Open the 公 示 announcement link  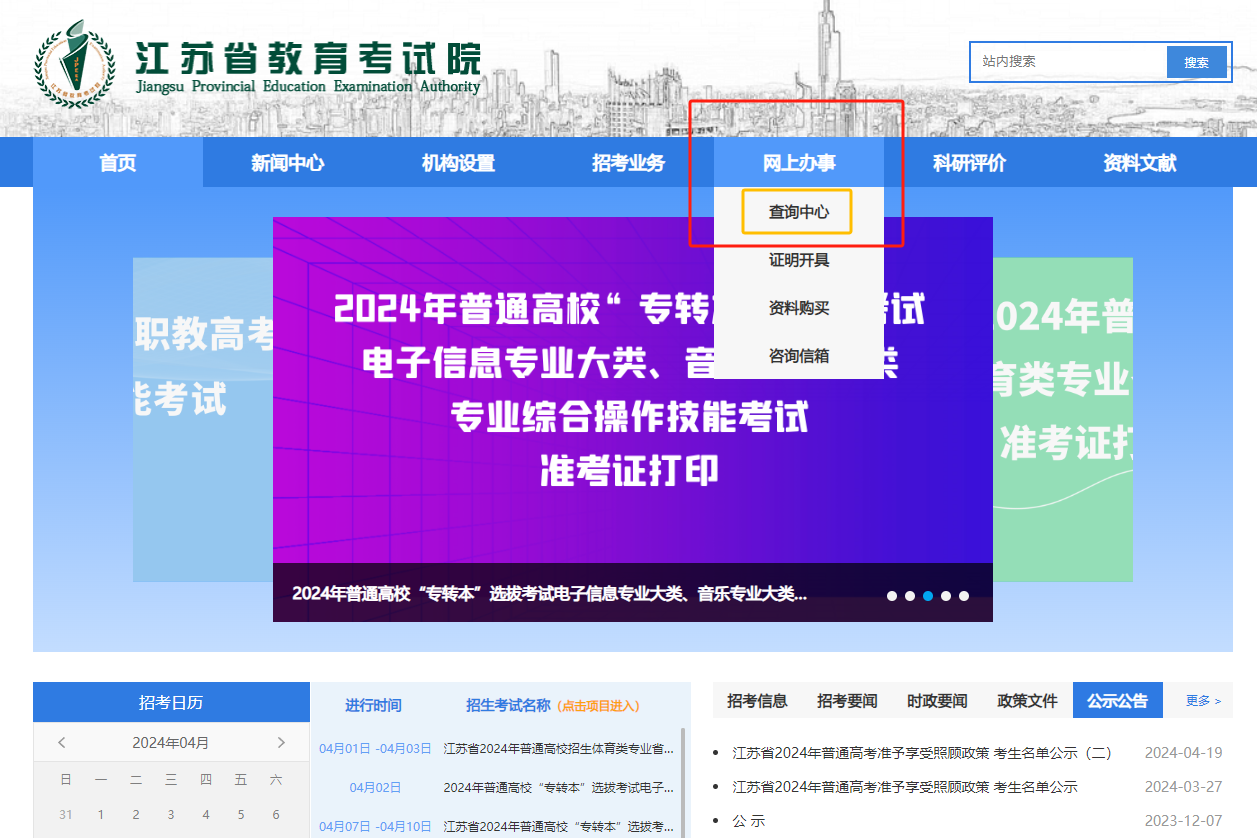tap(748, 821)
